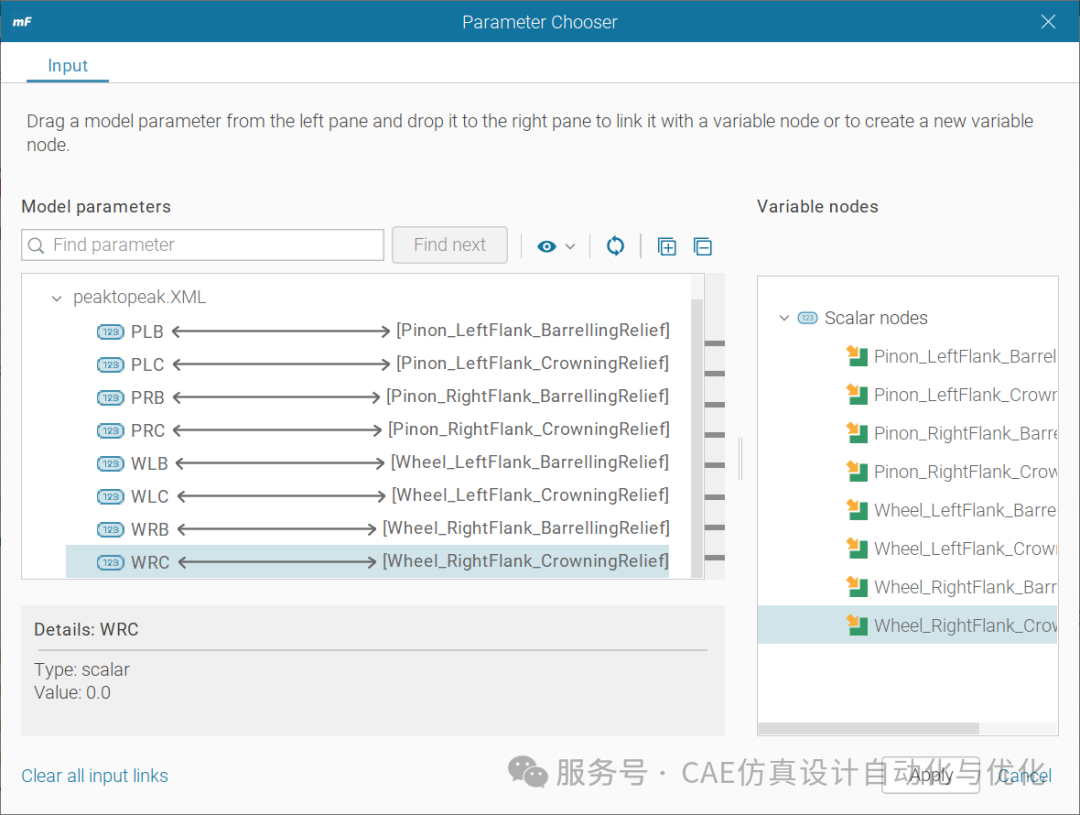Collapse the peaktopeak.XML tree node
The width and height of the screenshot is (1080, 815).
(x=56, y=298)
